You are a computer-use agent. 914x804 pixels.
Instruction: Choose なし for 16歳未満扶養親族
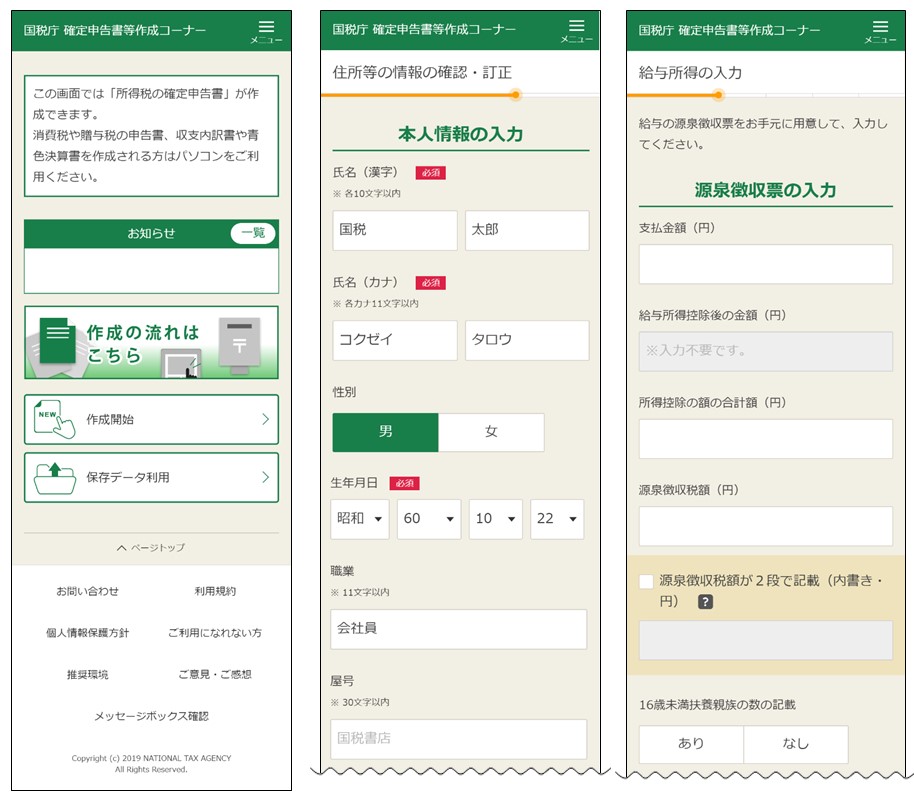point(796,744)
